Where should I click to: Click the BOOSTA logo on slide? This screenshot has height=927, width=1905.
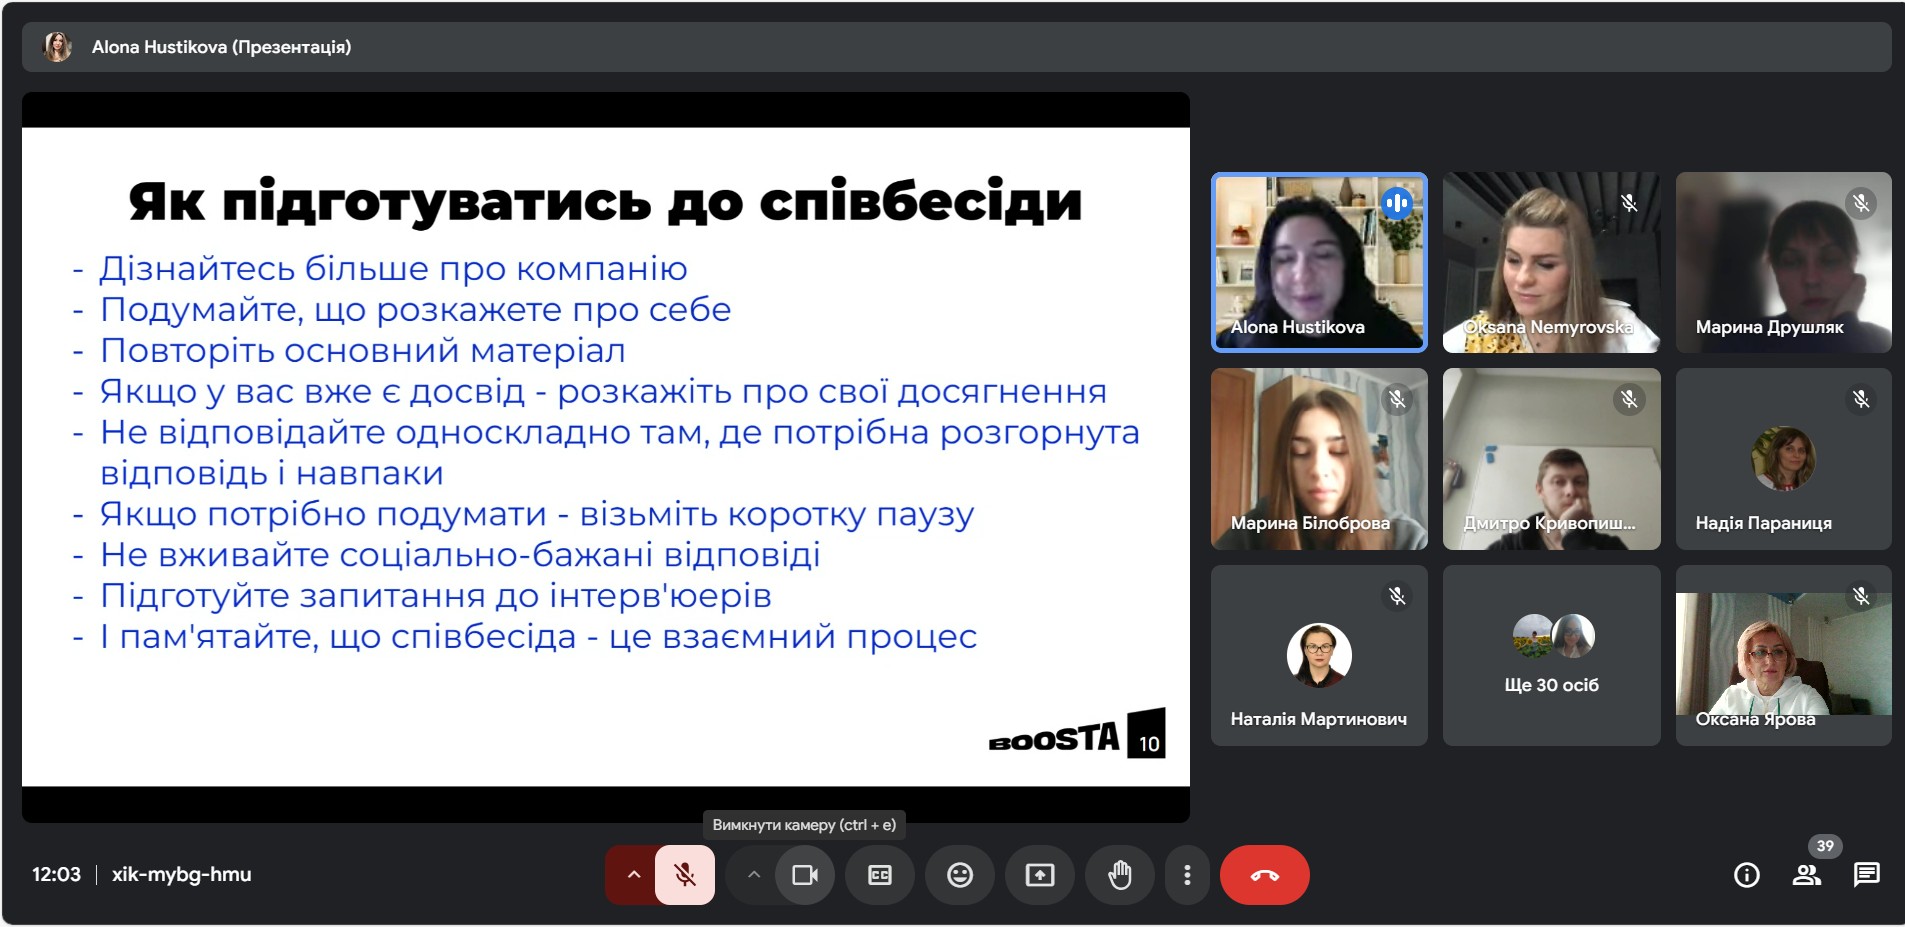(1054, 738)
